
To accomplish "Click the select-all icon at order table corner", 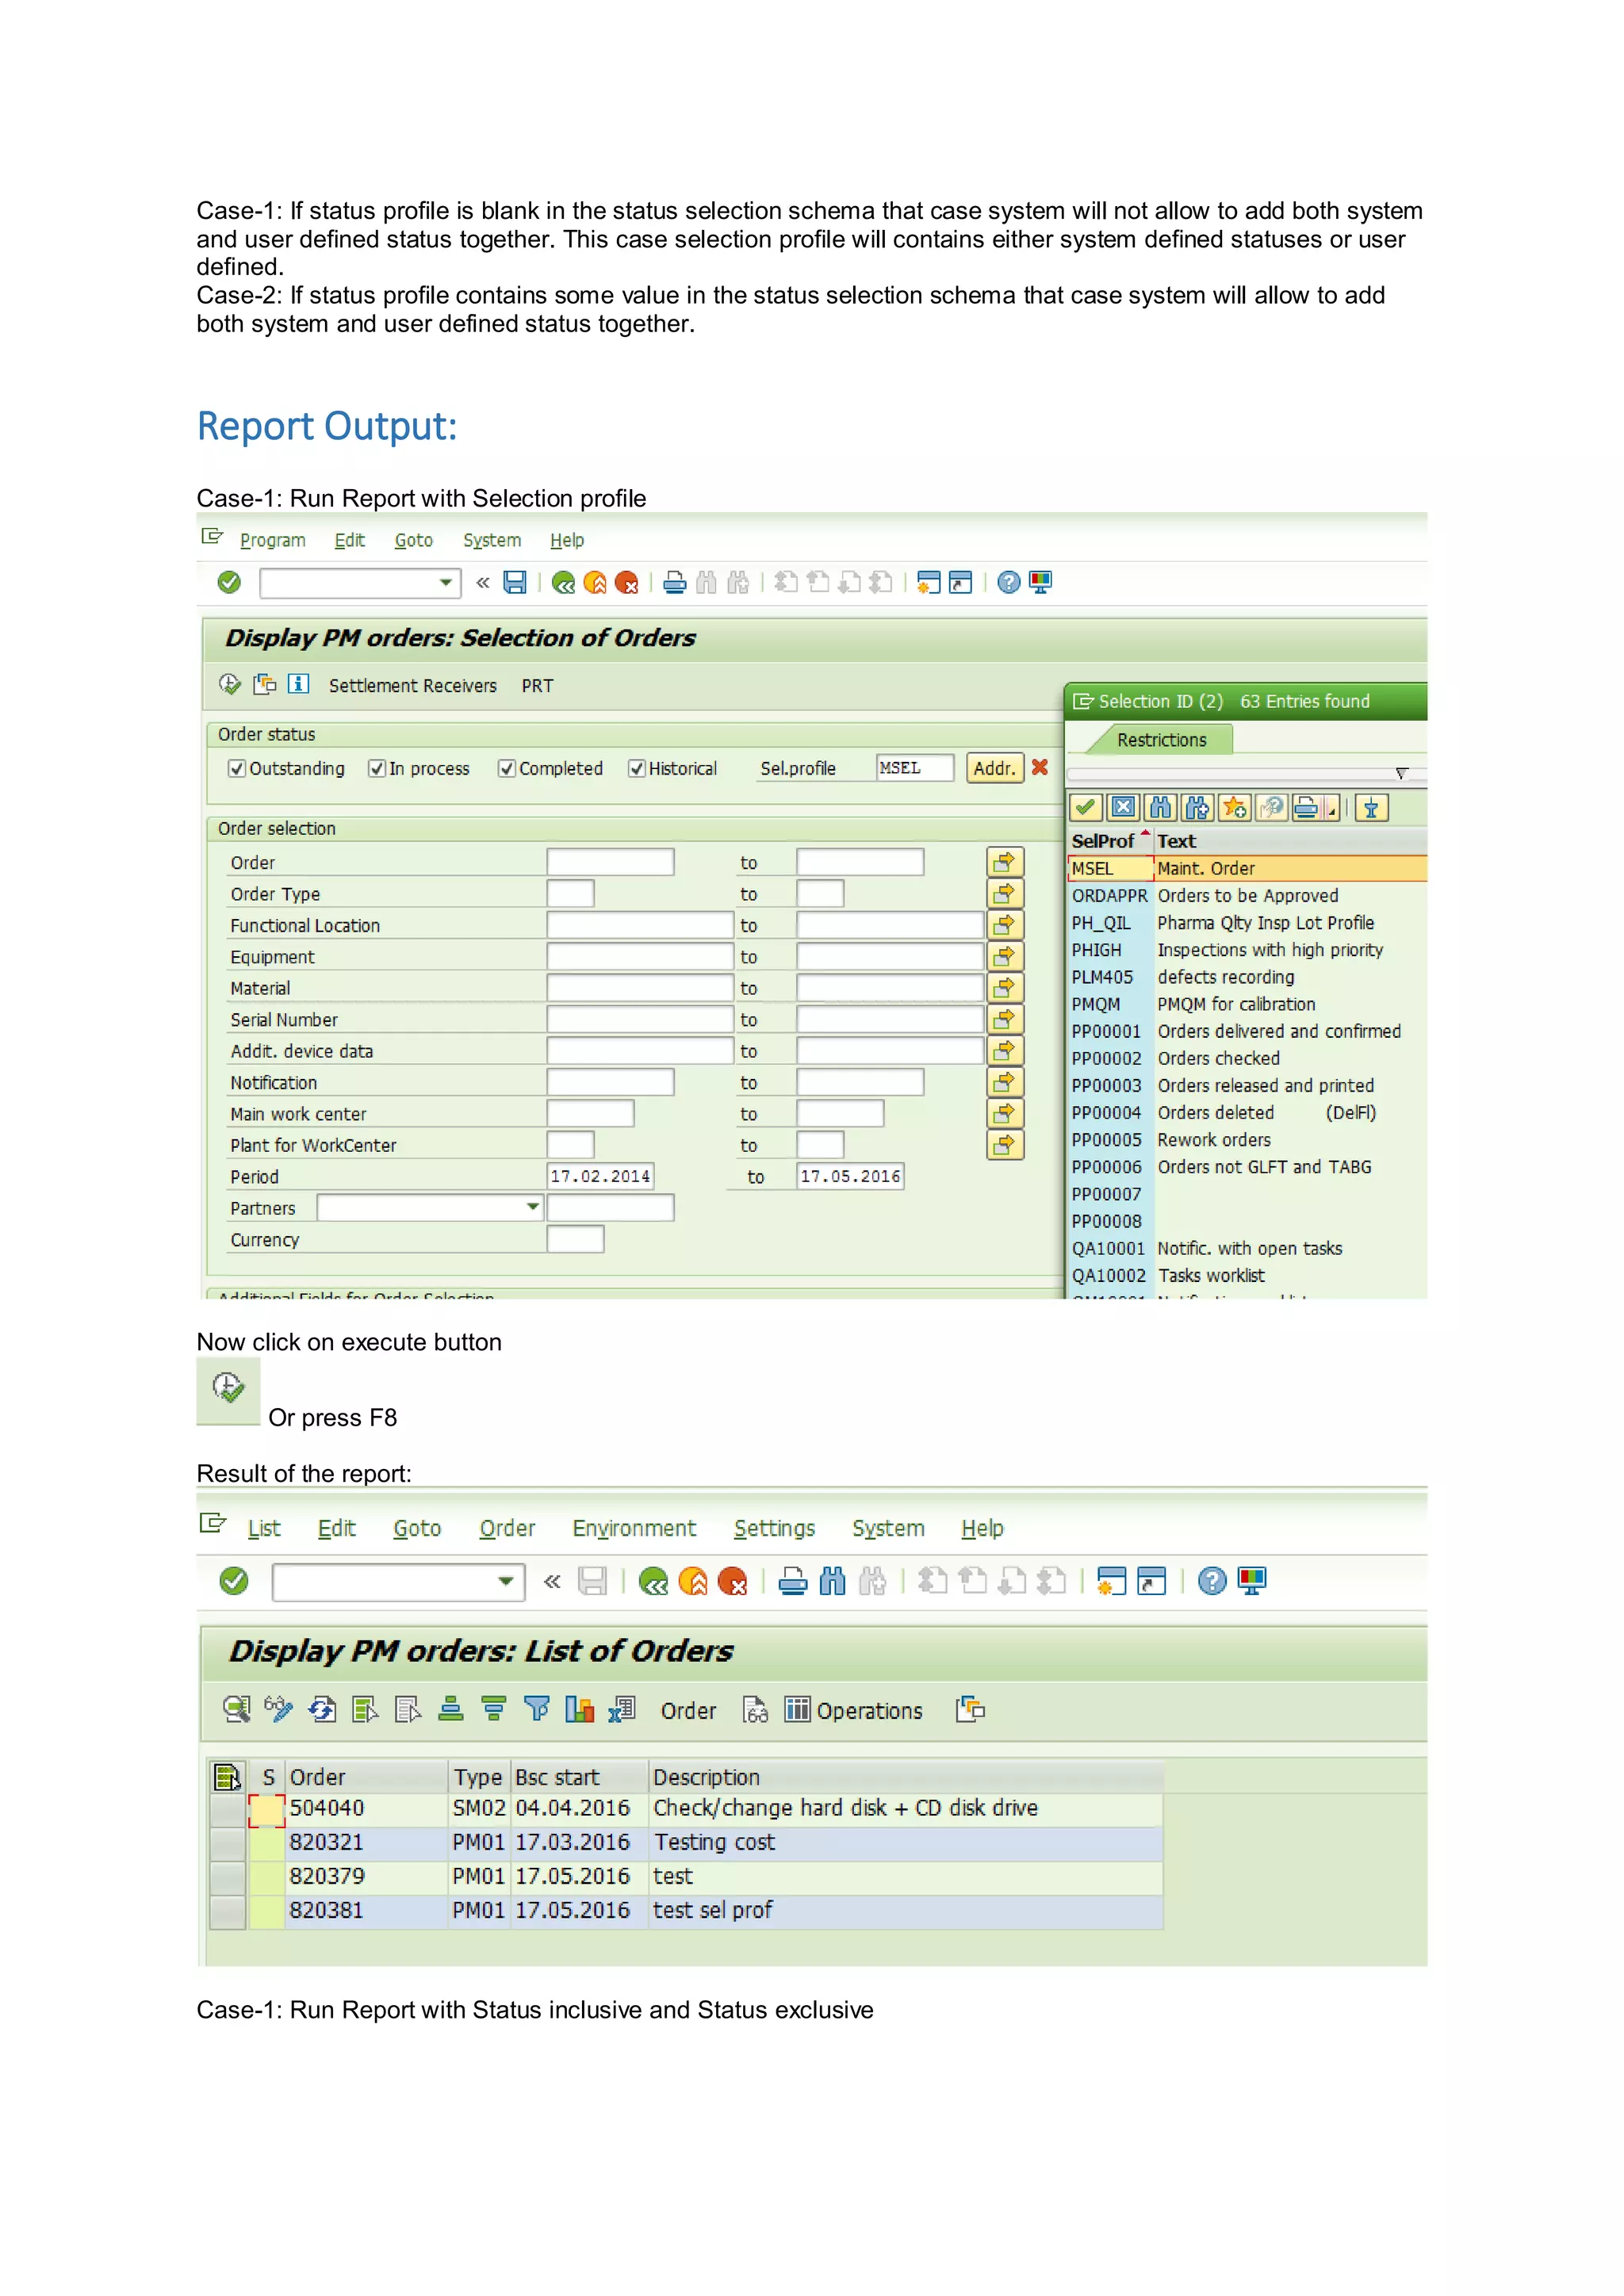I will pos(228,1777).
